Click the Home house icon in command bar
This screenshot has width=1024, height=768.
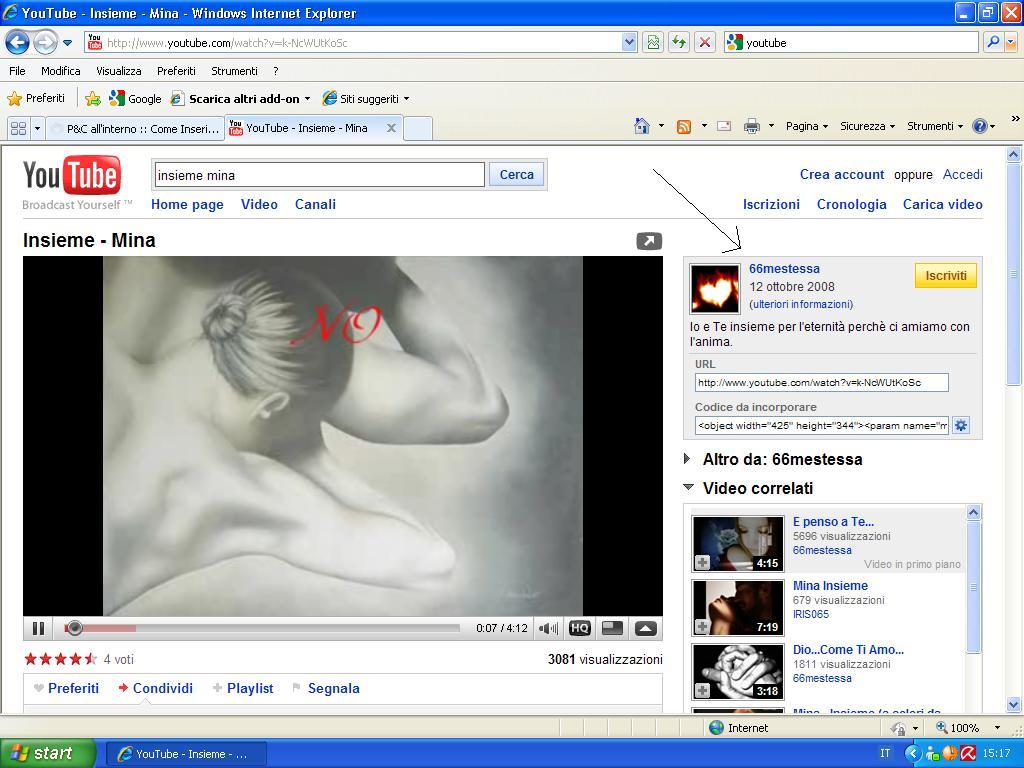[x=642, y=126]
